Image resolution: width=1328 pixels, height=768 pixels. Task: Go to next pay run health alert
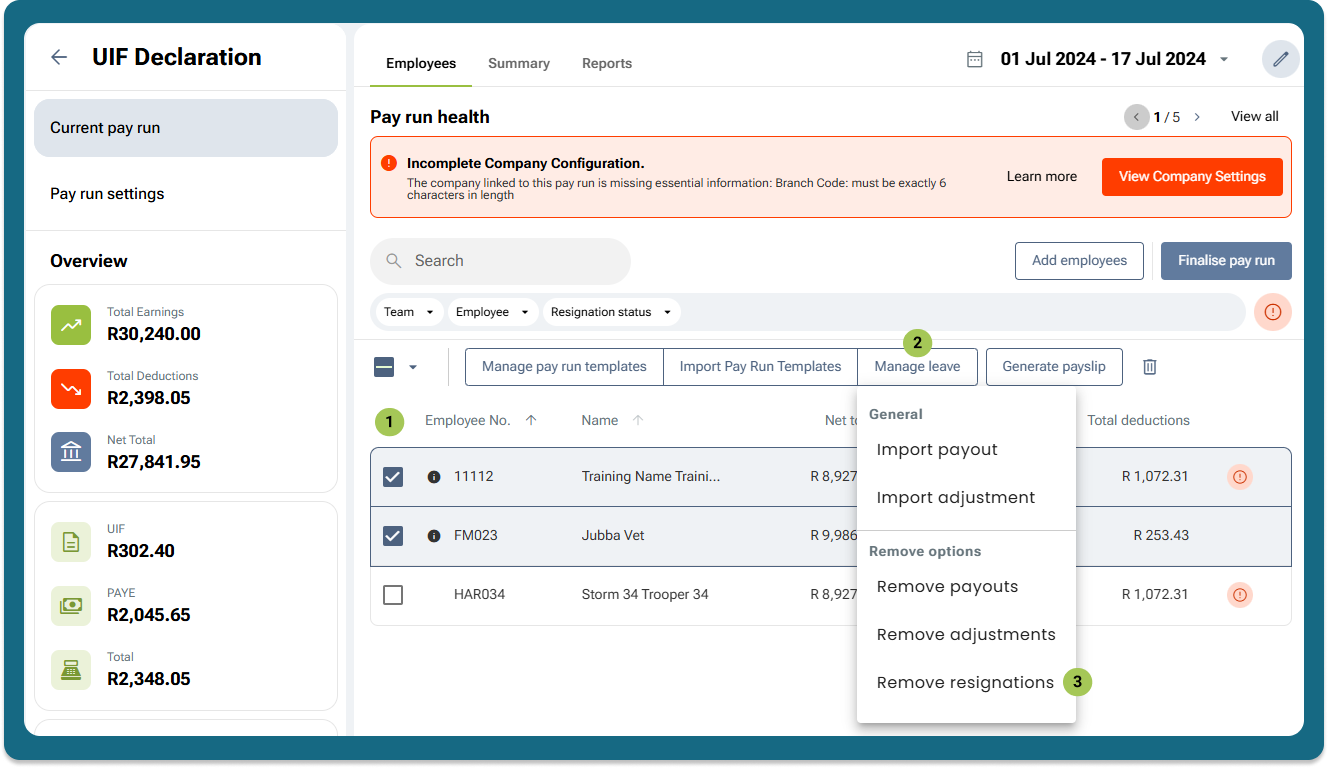pos(1197,117)
